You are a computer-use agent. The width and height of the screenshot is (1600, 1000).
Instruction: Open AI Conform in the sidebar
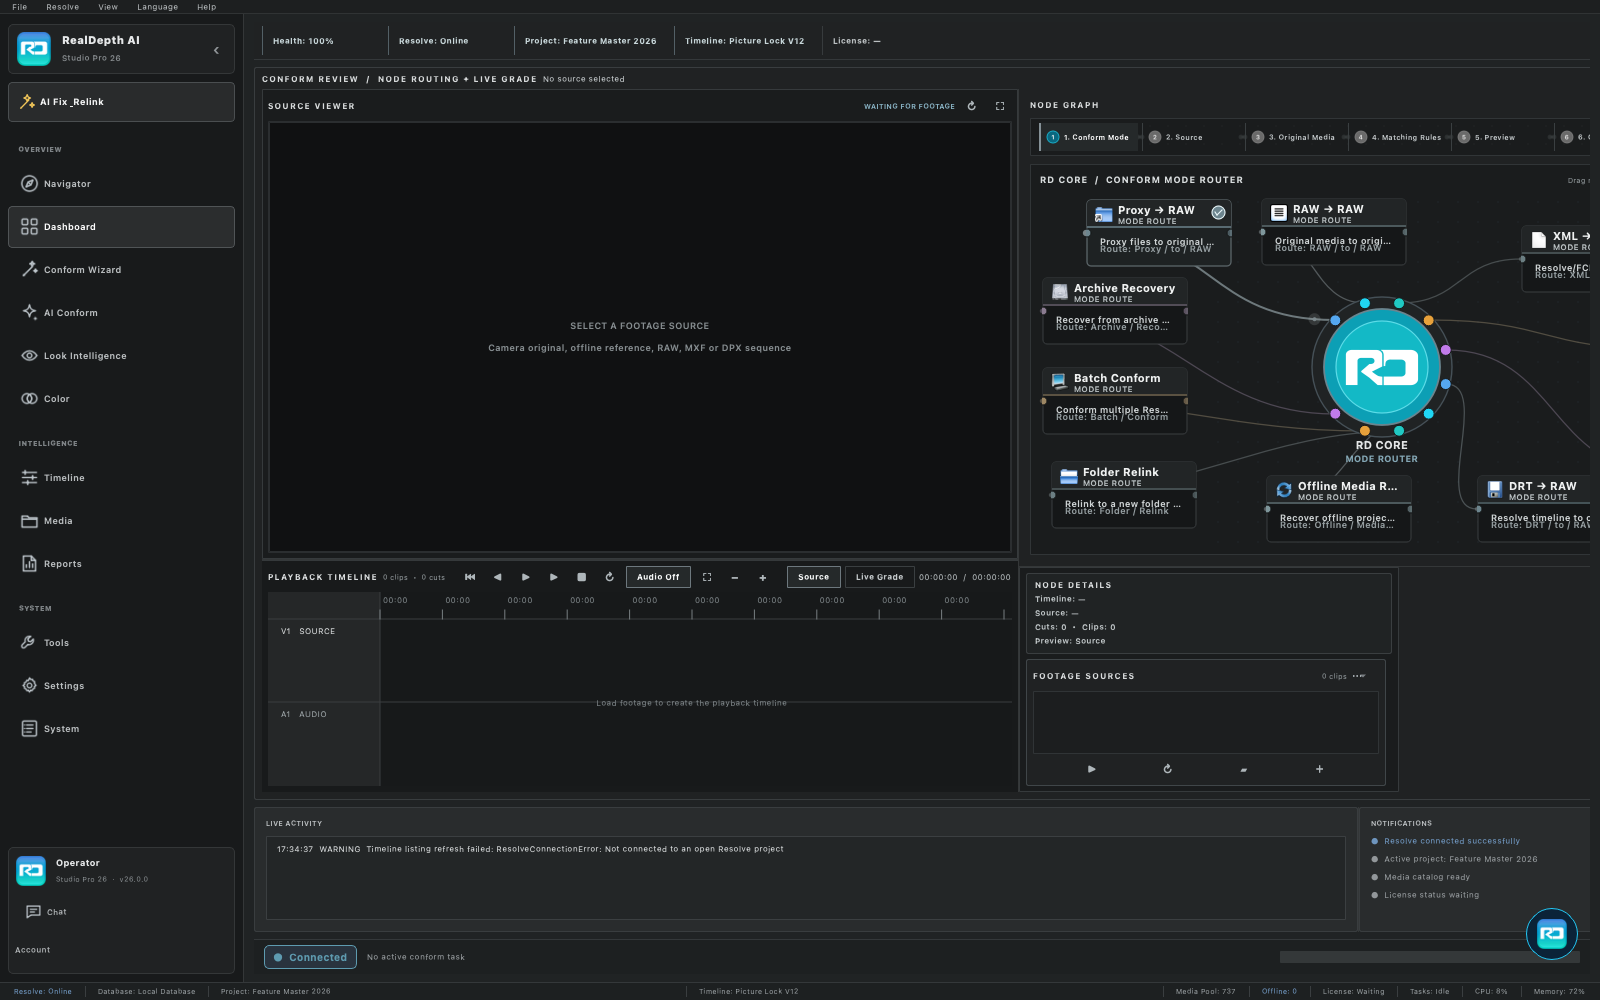[x=121, y=313]
